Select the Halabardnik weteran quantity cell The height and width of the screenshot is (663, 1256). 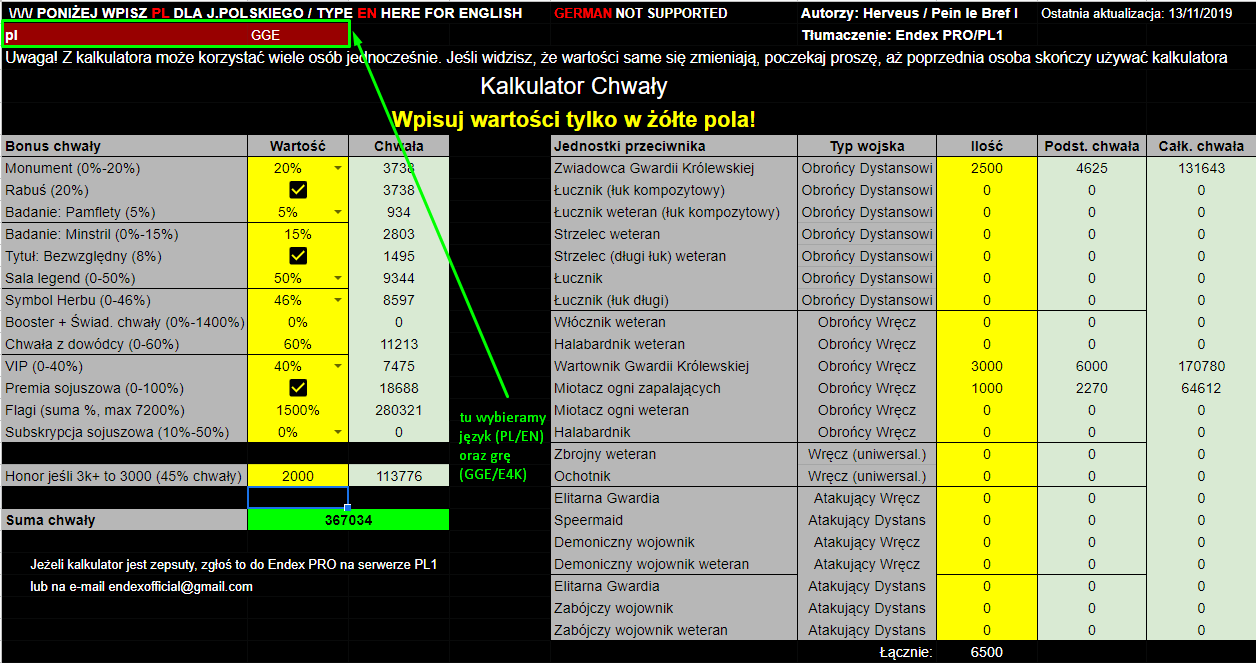pyautogui.click(x=987, y=344)
